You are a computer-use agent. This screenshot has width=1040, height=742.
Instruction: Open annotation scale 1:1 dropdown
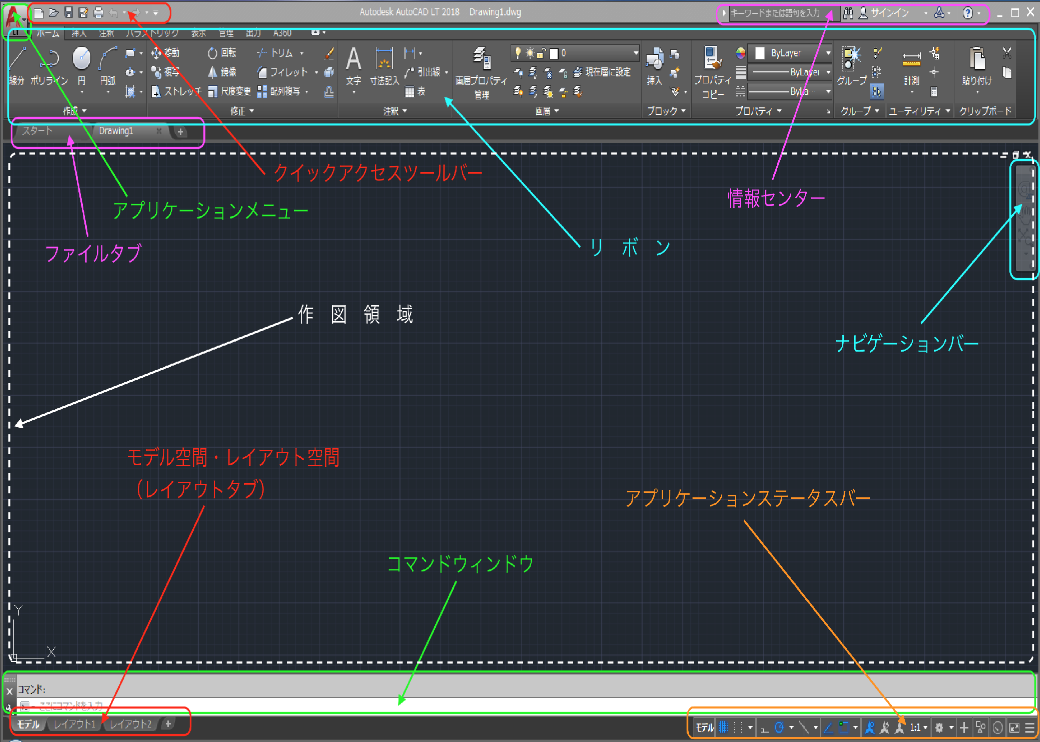[x=919, y=727]
